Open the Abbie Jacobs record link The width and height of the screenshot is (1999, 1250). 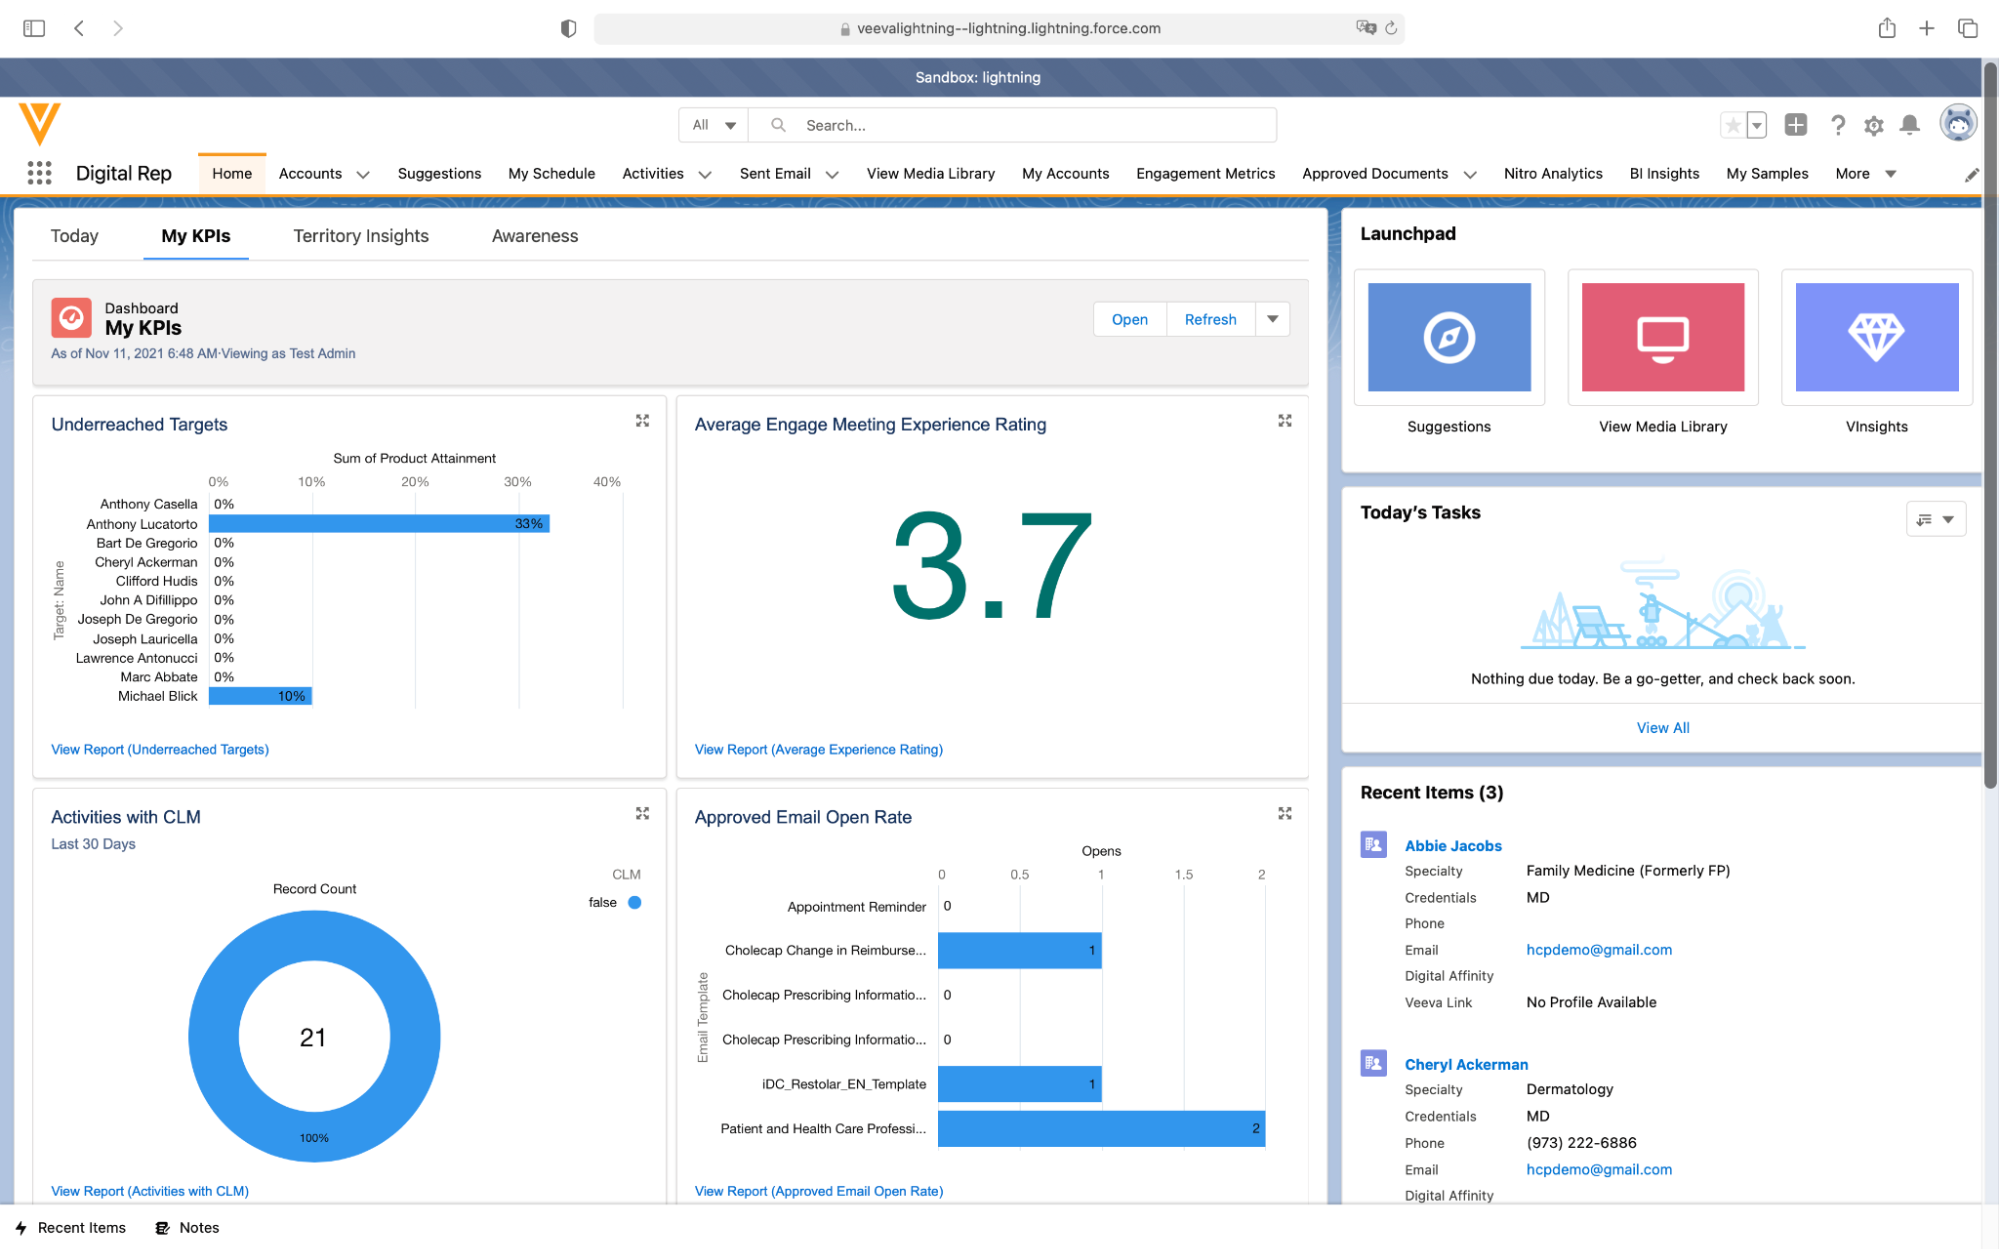tap(1452, 845)
